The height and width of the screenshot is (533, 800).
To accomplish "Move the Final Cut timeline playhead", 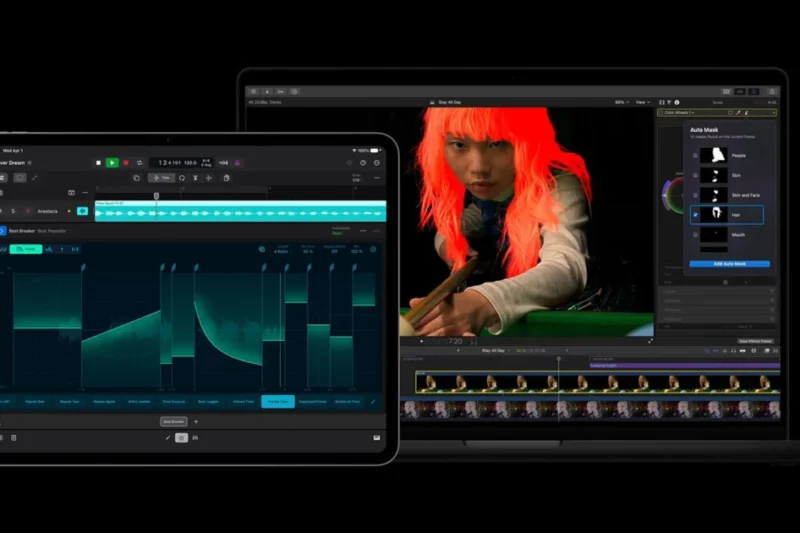I will tap(559, 360).
